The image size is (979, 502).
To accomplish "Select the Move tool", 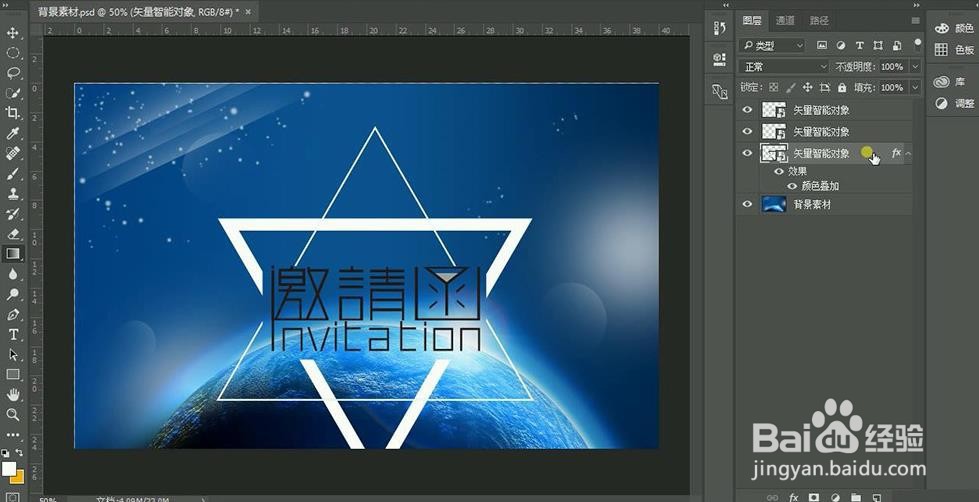I will click(12, 33).
